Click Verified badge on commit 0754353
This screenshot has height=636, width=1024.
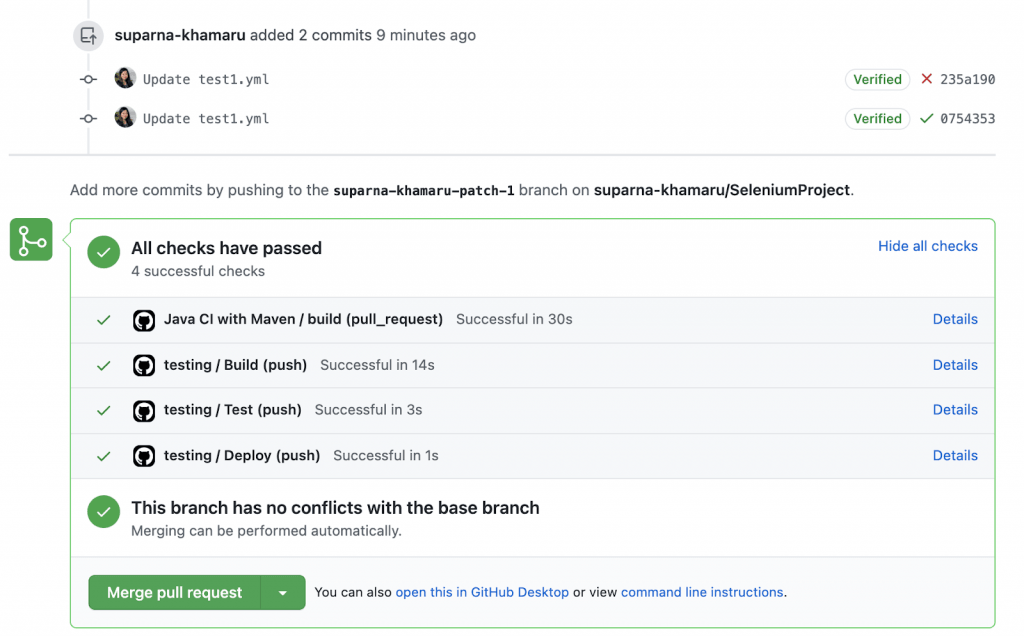coord(877,118)
